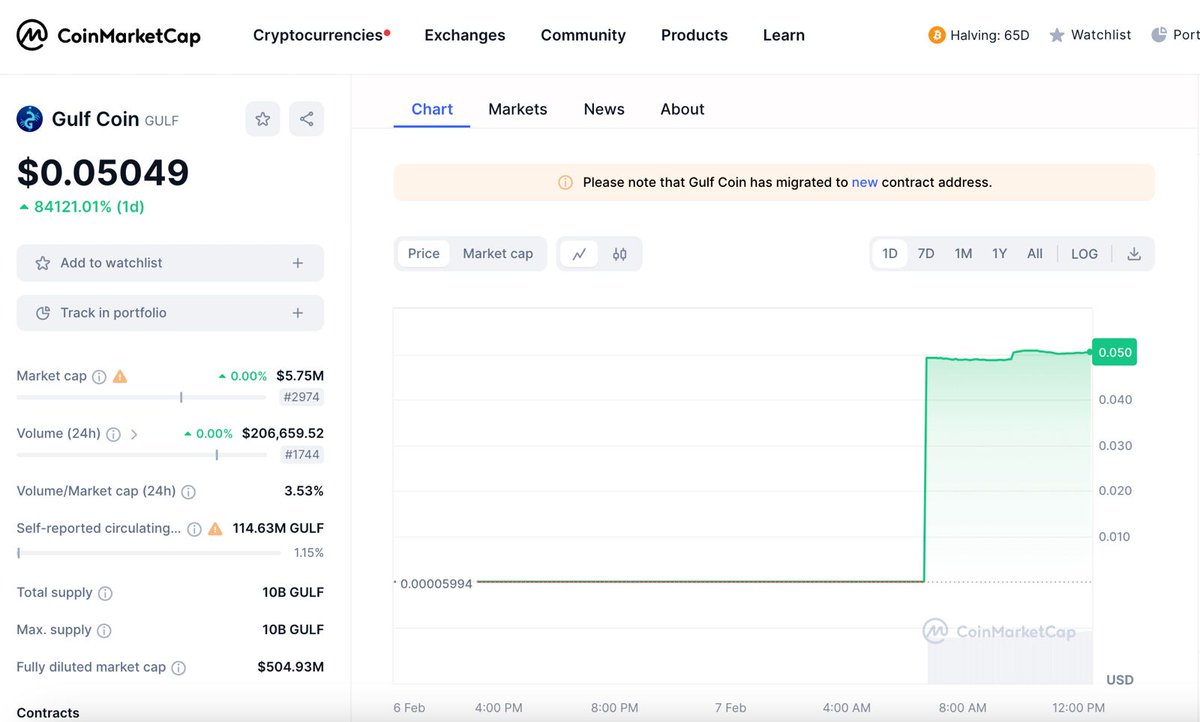Click the Total supply info icon
This screenshot has height=722, width=1200.
point(105,593)
